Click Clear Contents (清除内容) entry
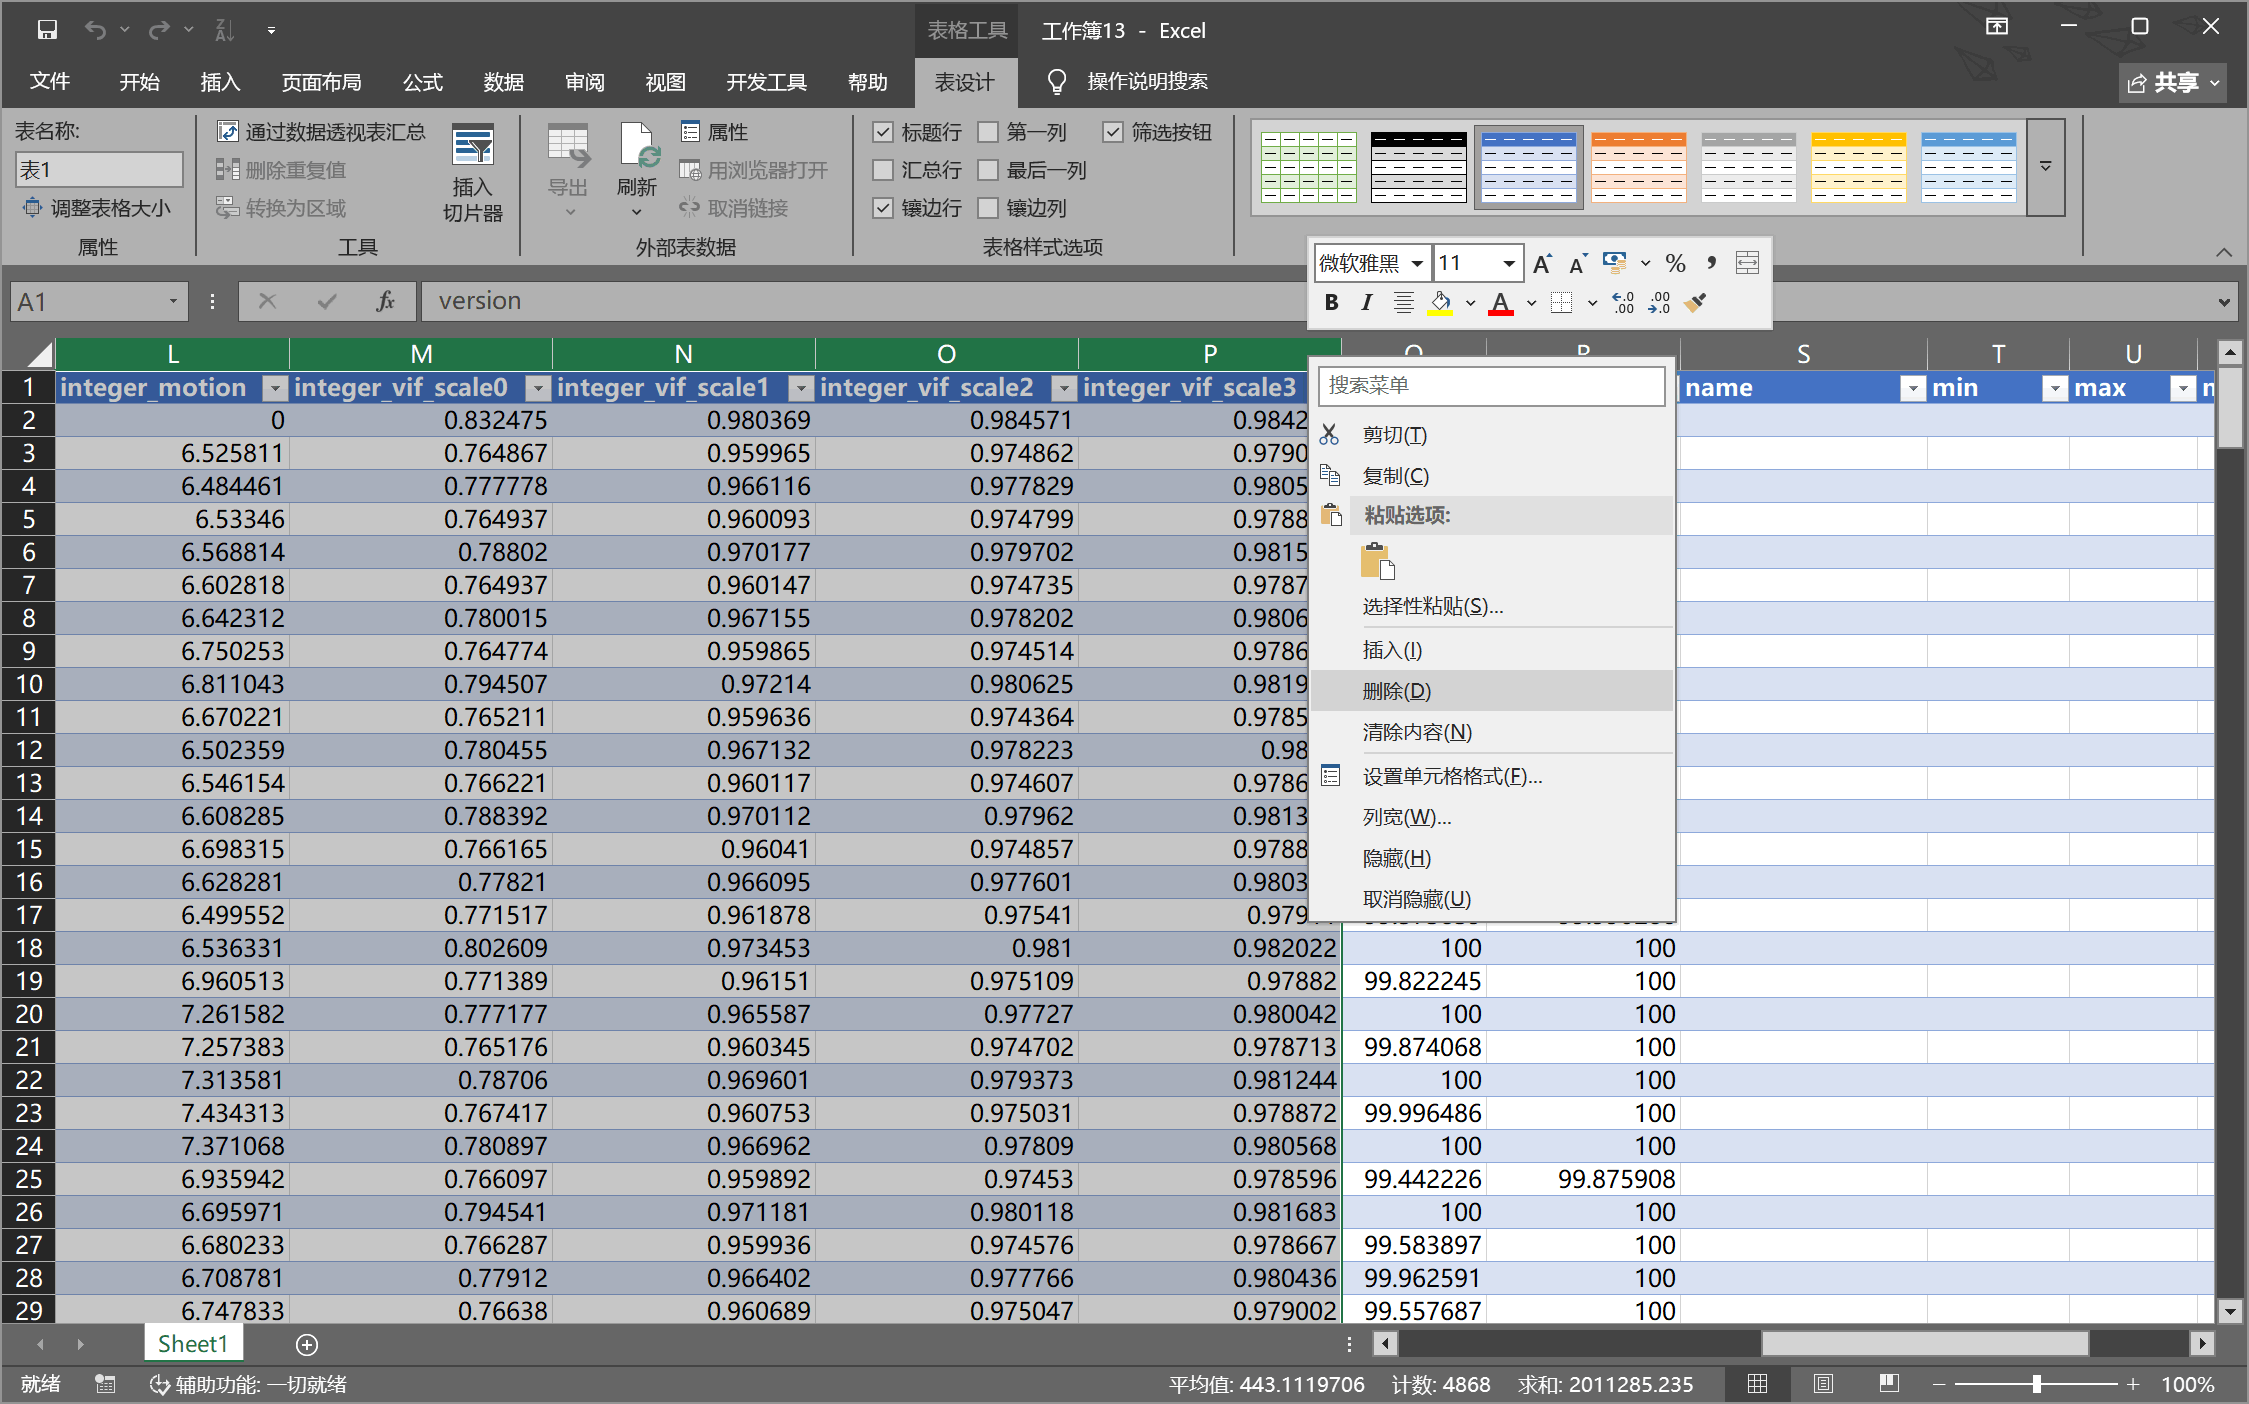Image resolution: width=2249 pixels, height=1404 pixels. click(x=1492, y=732)
